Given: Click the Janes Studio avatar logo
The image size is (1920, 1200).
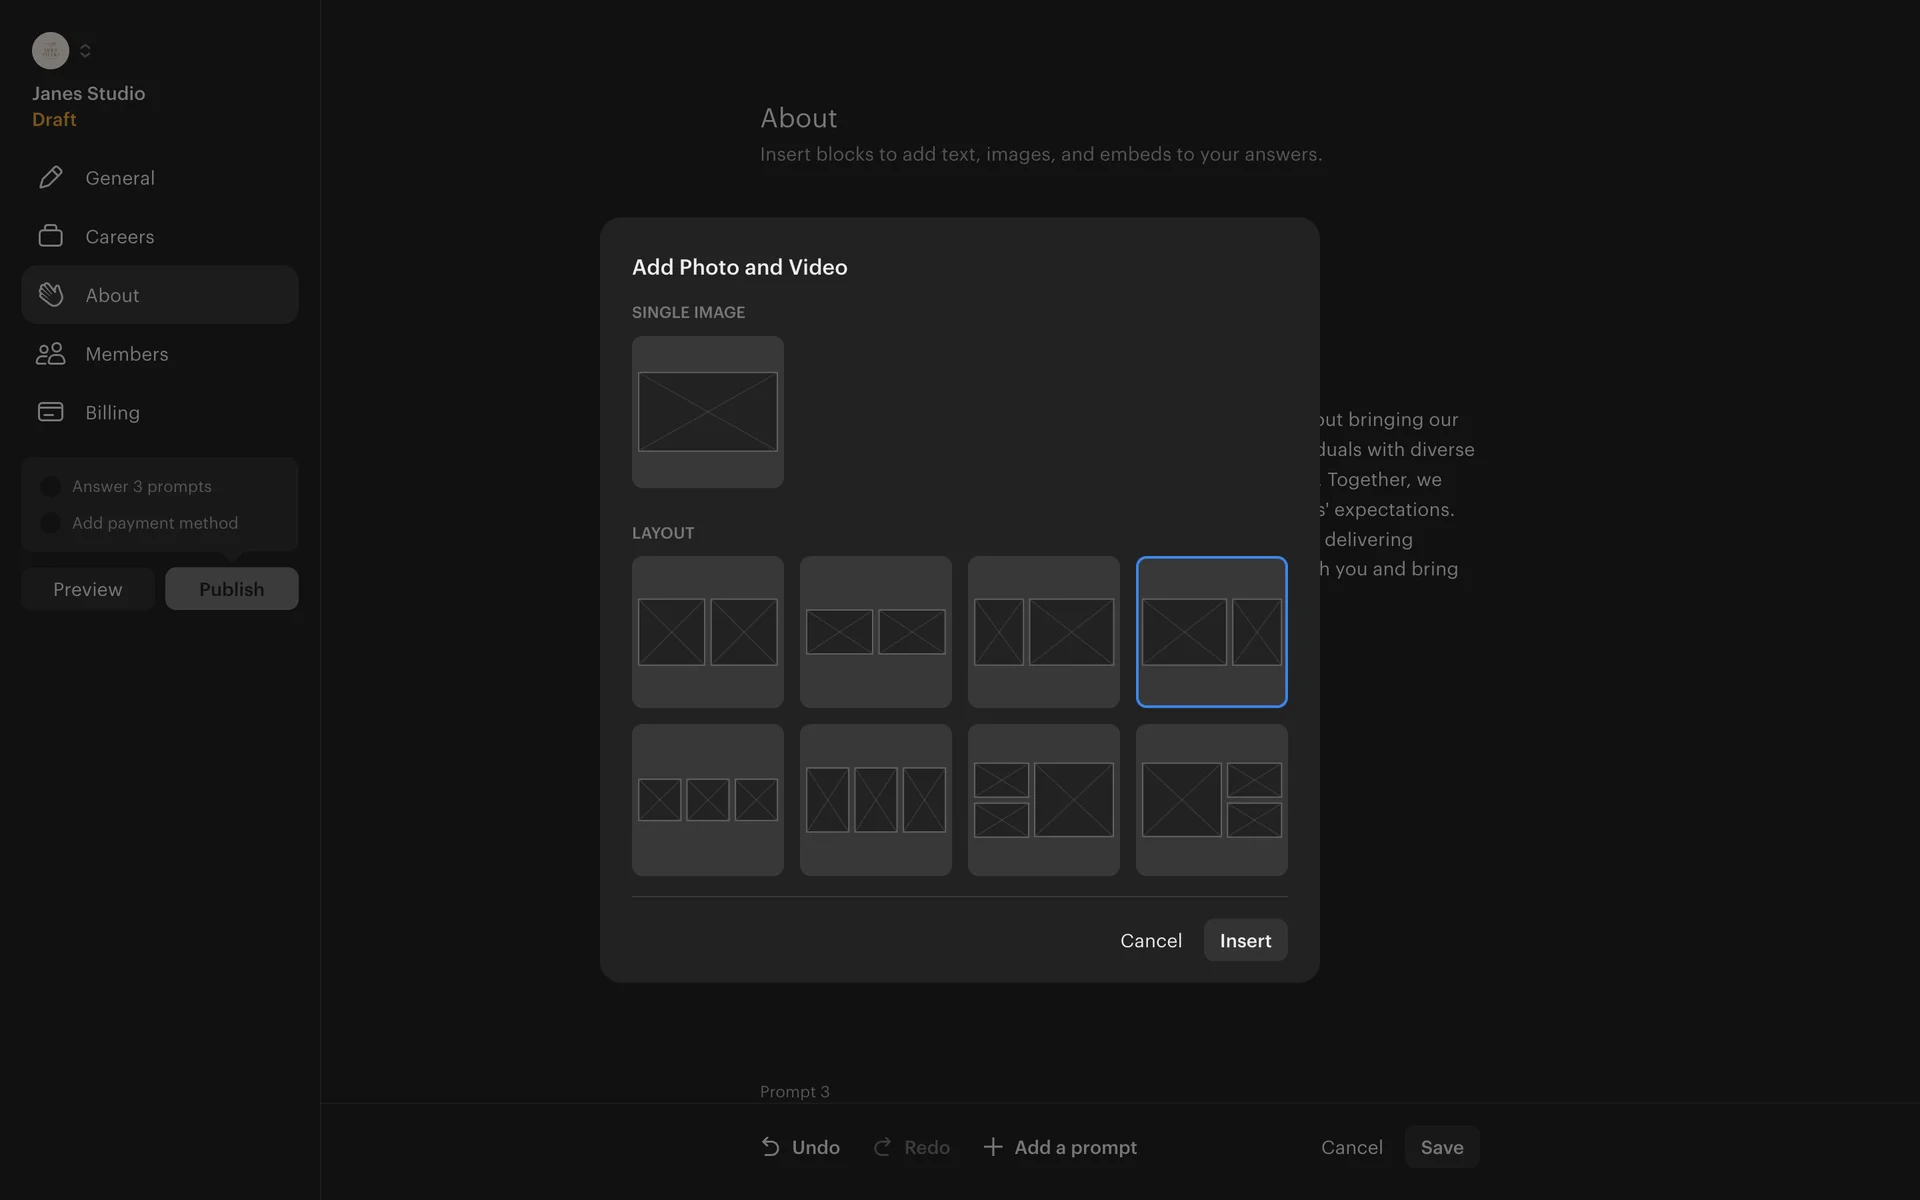Looking at the screenshot, I should pos(50,51).
